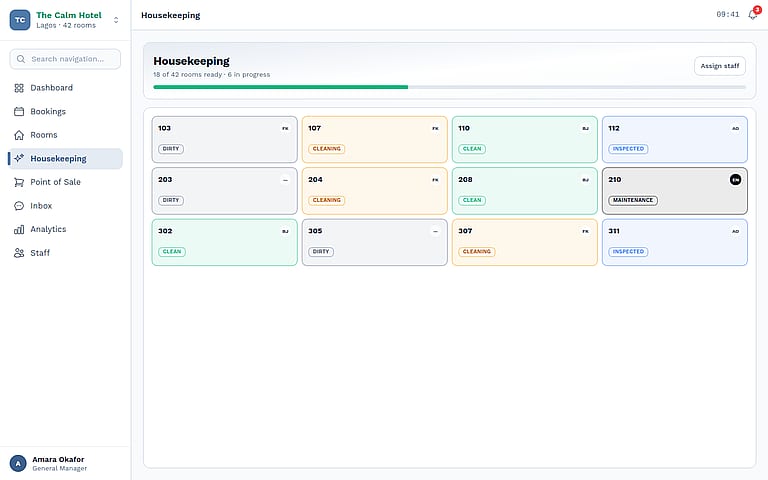768x480 pixels.
Task: Click the DIRTY pill on room 305
Action: pyautogui.click(x=321, y=252)
